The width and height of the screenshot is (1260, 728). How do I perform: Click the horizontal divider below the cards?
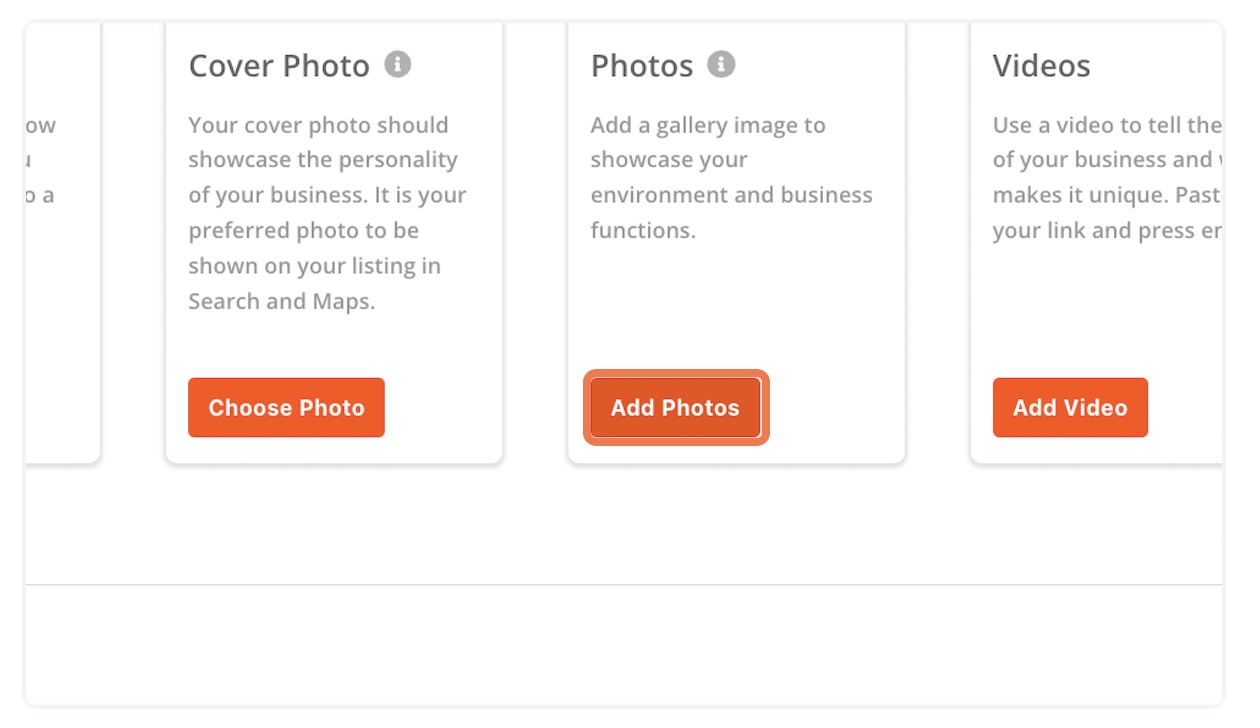(623, 584)
